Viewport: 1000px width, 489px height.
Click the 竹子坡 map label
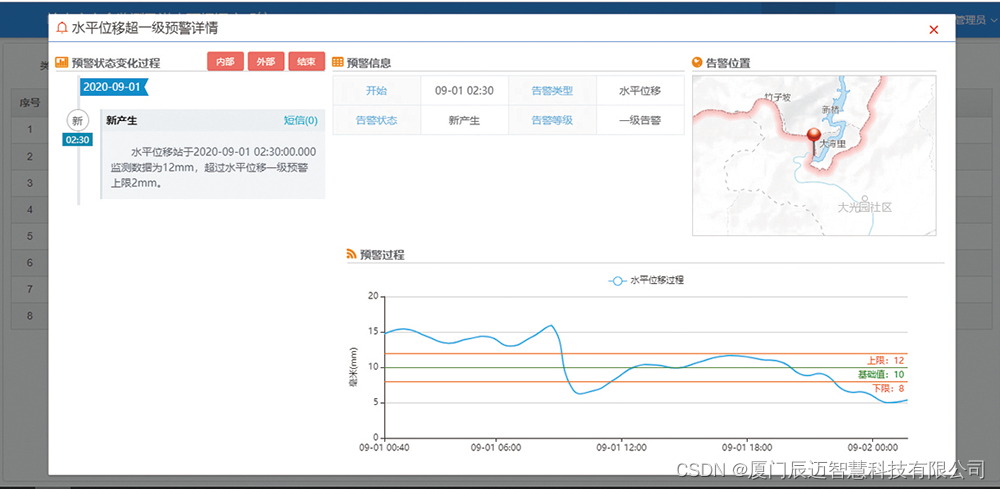tap(777, 97)
